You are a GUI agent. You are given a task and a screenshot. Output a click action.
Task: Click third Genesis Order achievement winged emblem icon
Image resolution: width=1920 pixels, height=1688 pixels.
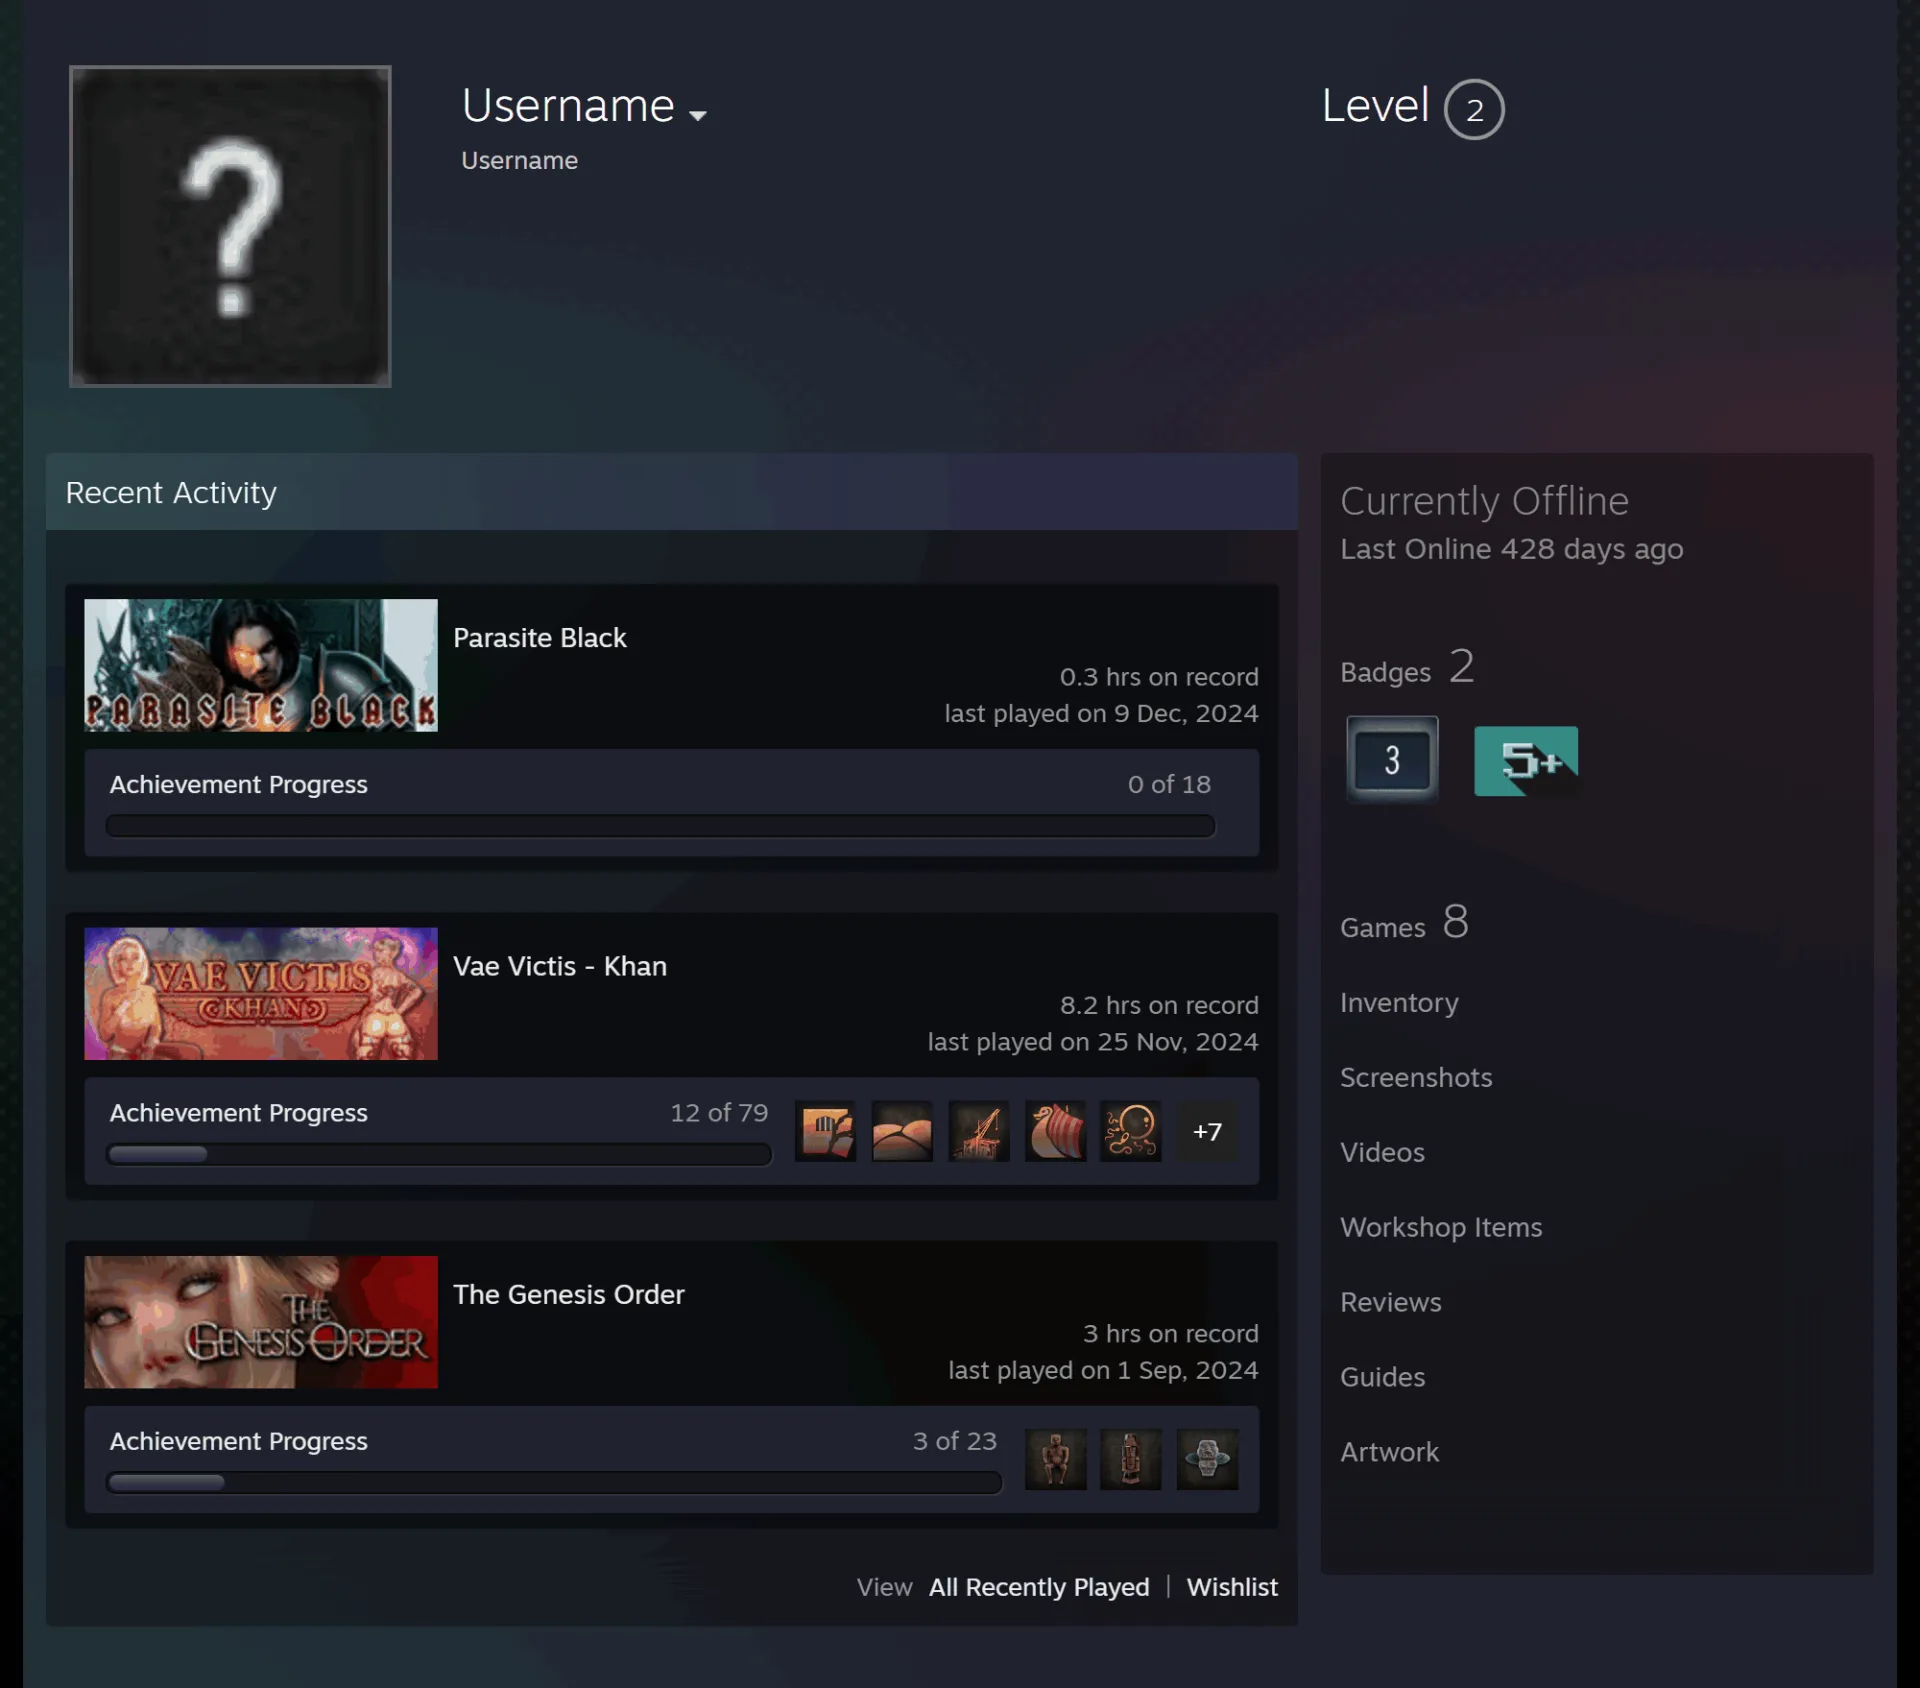(1207, 1459)
